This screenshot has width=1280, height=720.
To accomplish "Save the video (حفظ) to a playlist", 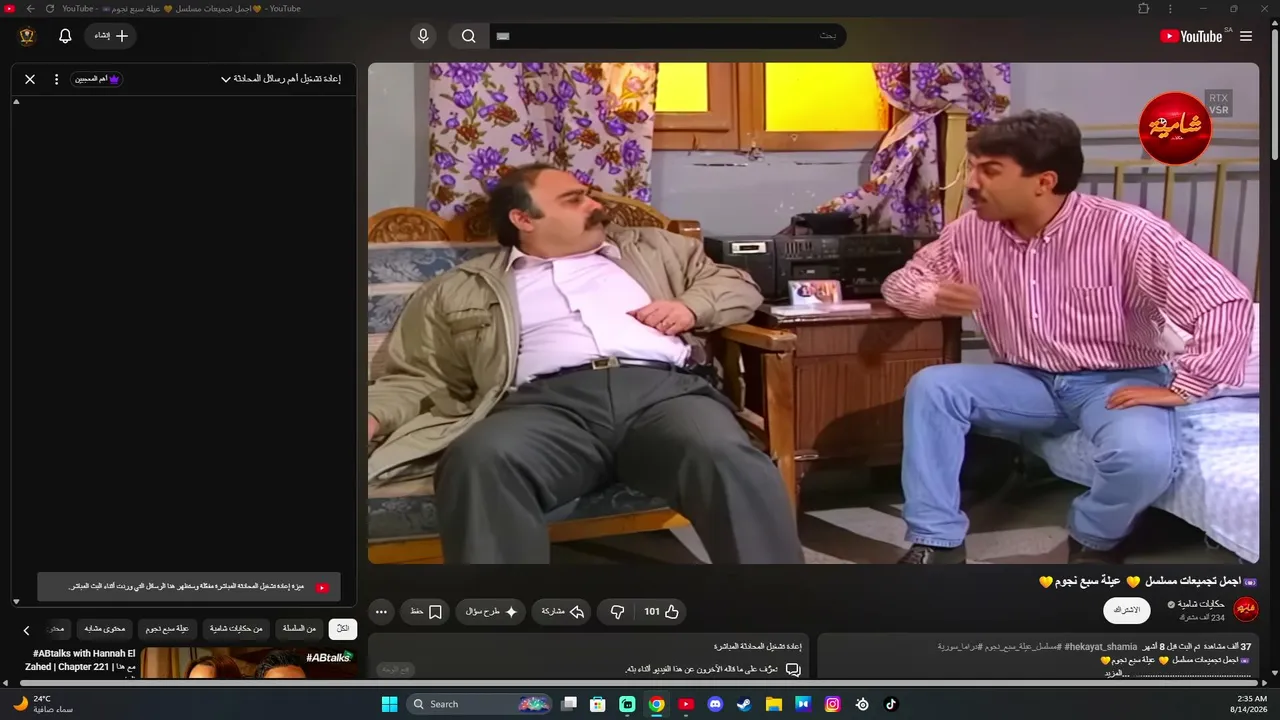I will [x=427, y=611].
